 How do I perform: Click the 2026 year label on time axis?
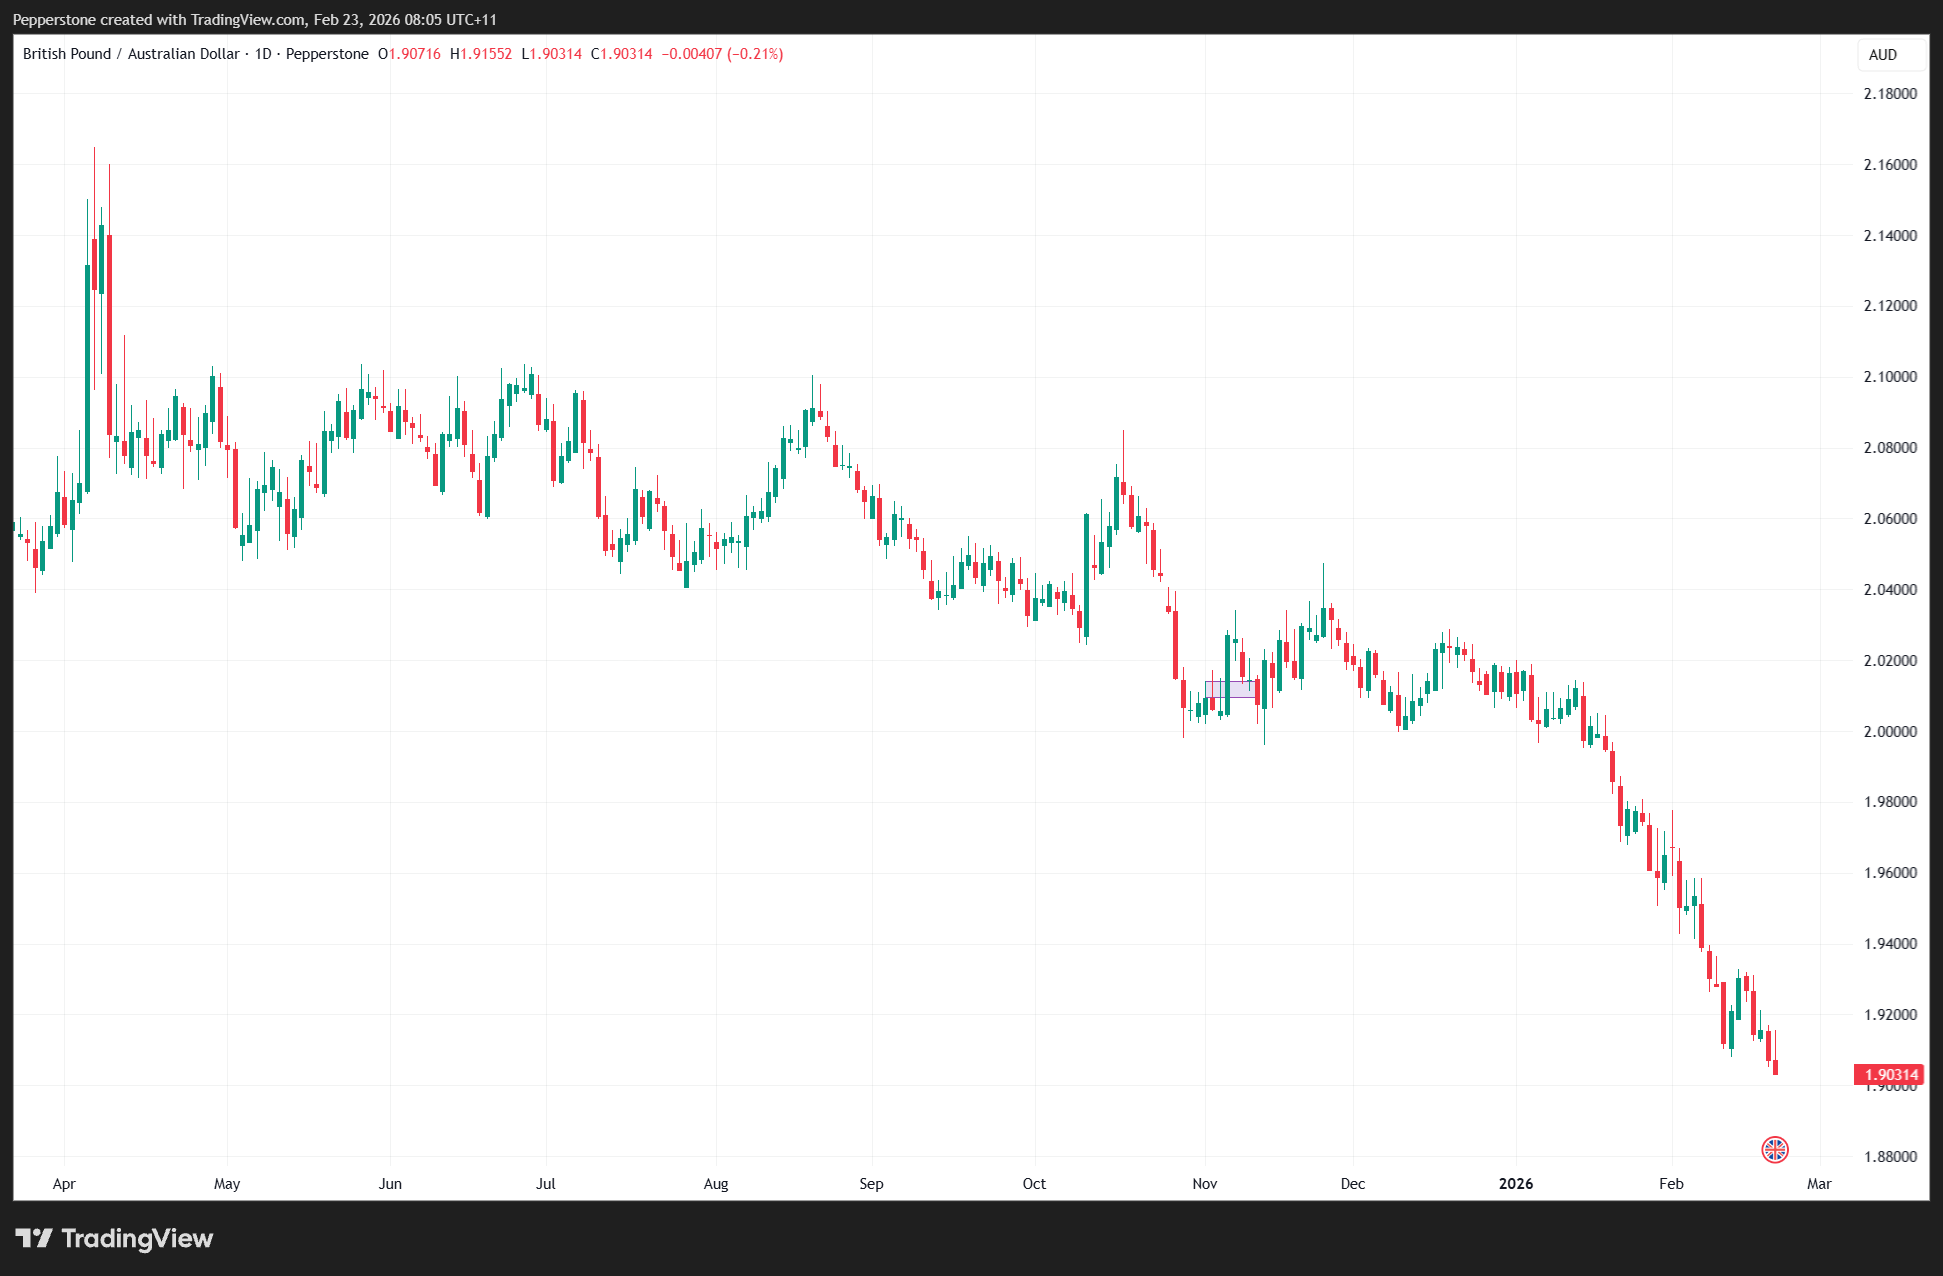[1515, 1183]
